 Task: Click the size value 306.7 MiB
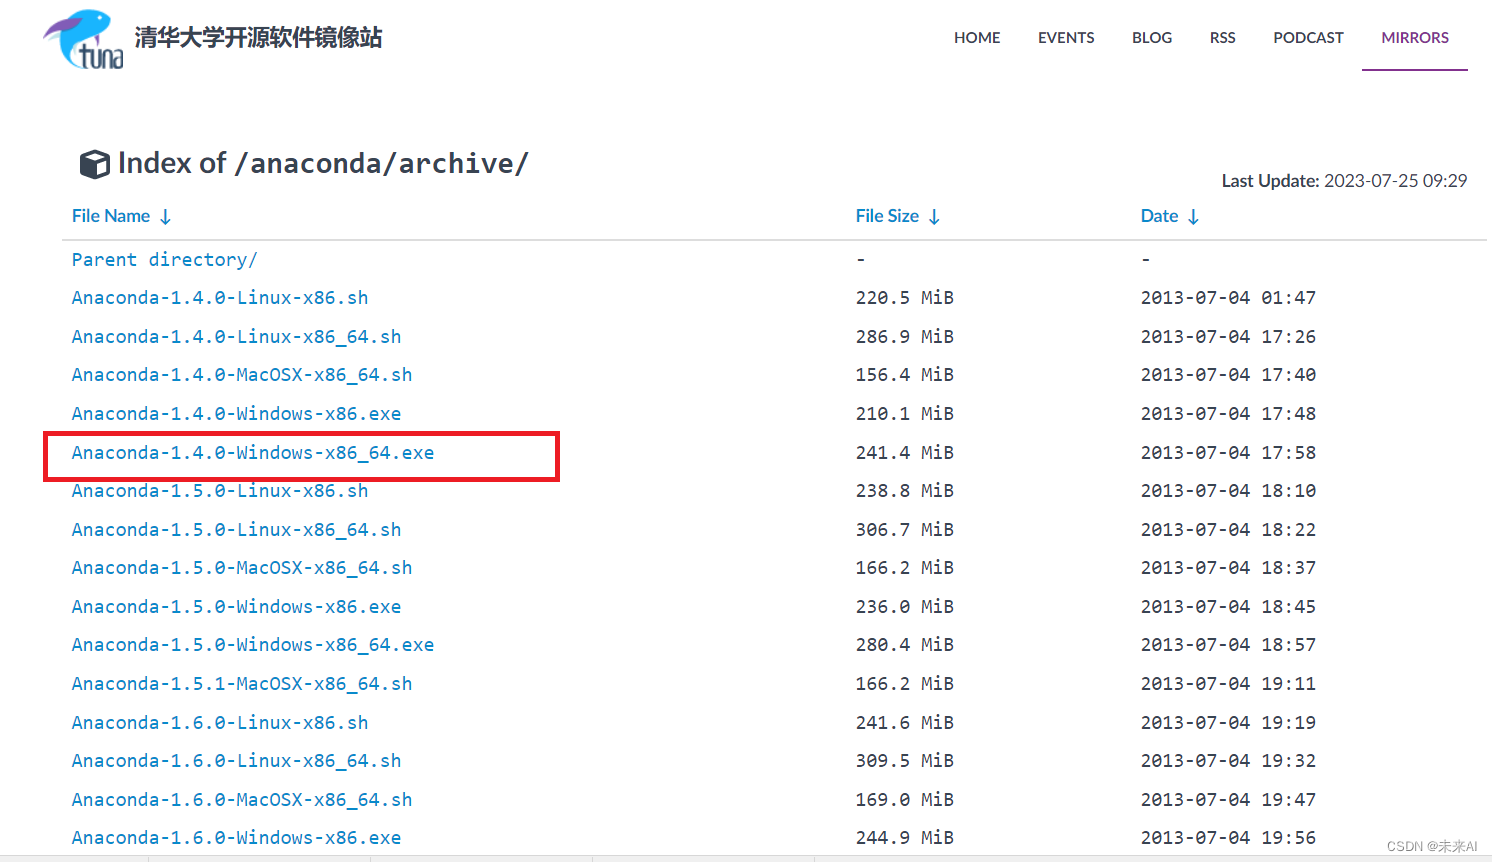pyautogui.click(x=904, y=530)
